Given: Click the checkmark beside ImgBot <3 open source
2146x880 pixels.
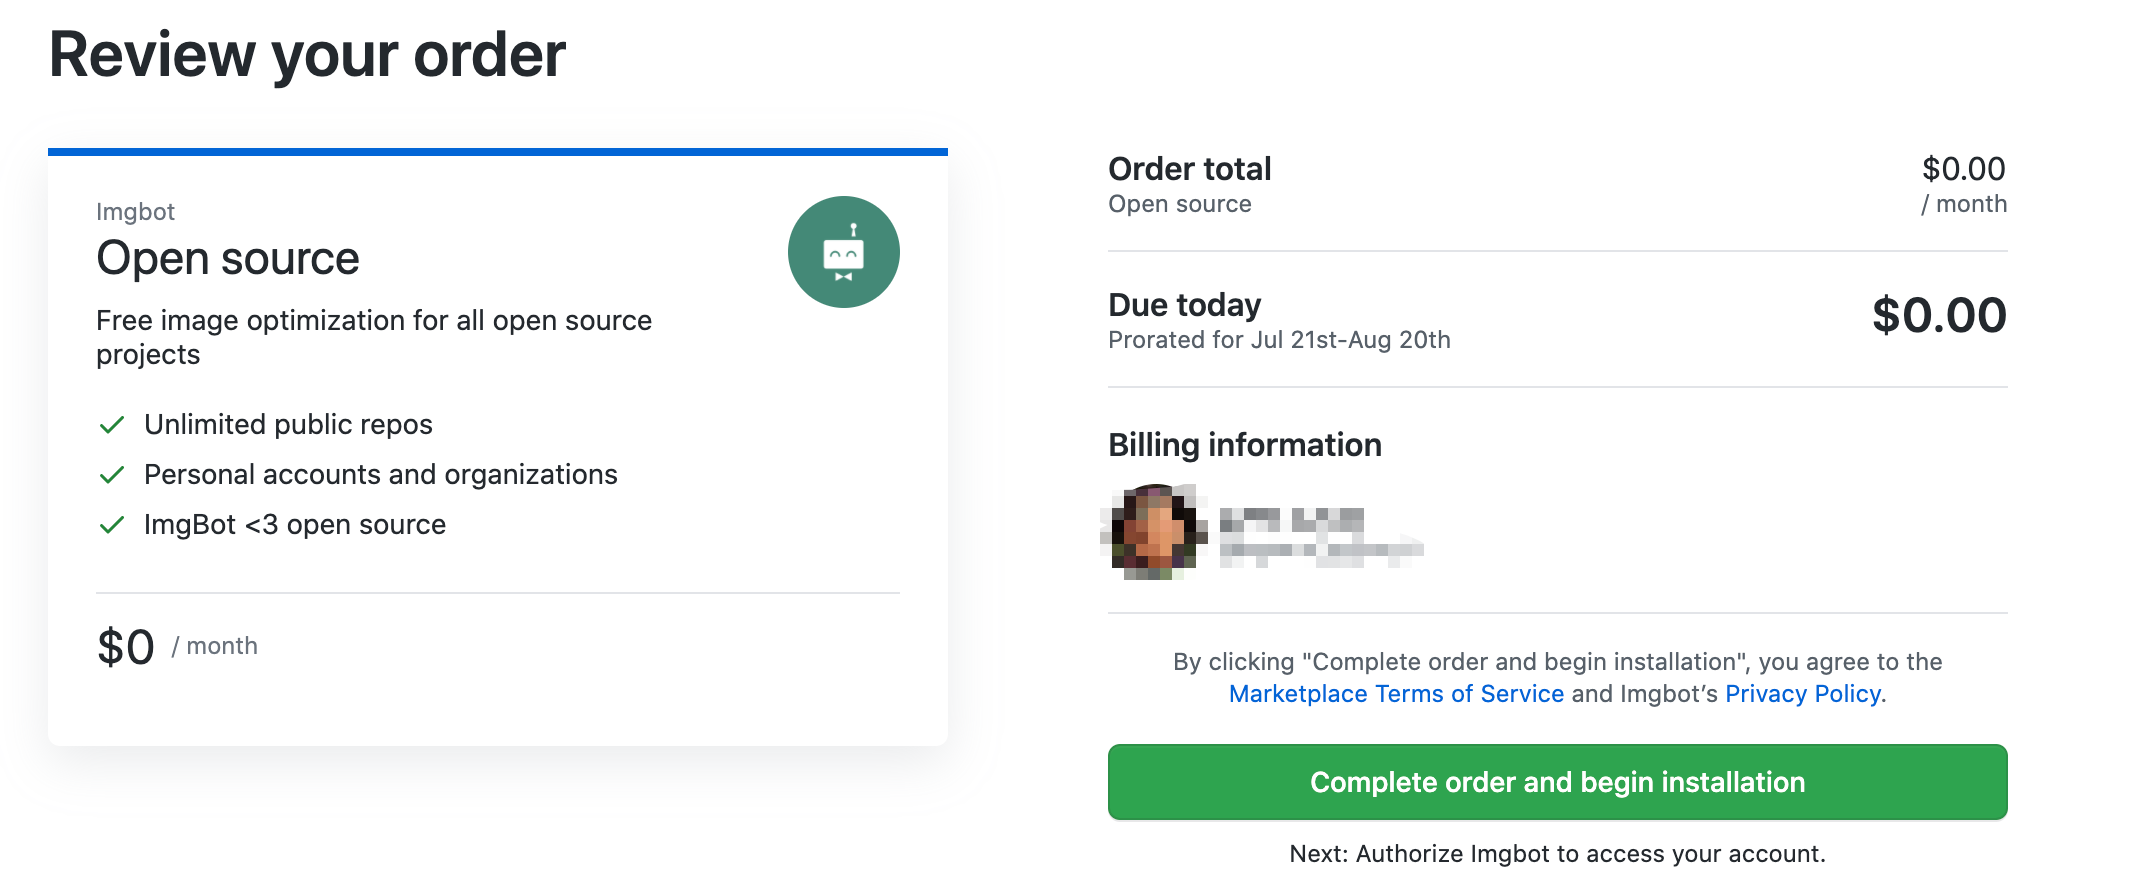Looking at the screenshot, I should (x=112, y=525).
